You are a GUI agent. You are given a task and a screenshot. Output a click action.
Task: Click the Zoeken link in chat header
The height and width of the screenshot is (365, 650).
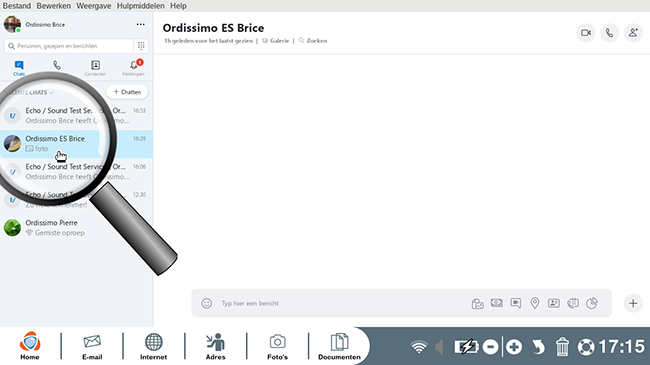pos(313,41)
